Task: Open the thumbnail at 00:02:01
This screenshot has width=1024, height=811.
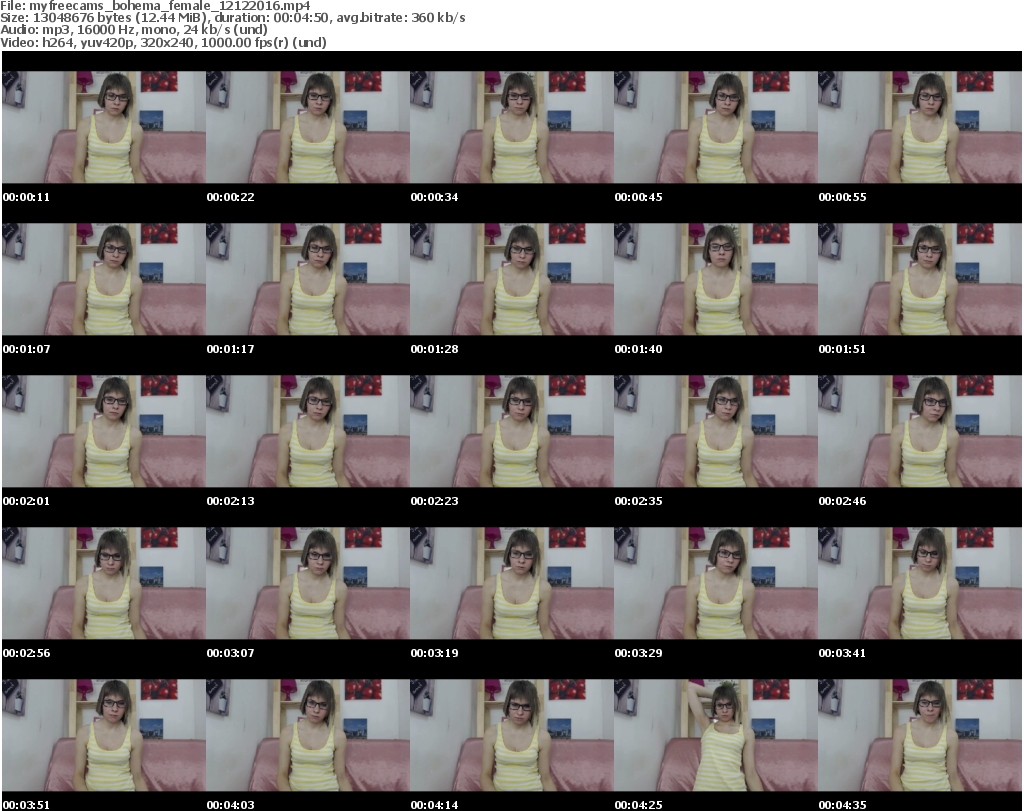Action: 104,431
